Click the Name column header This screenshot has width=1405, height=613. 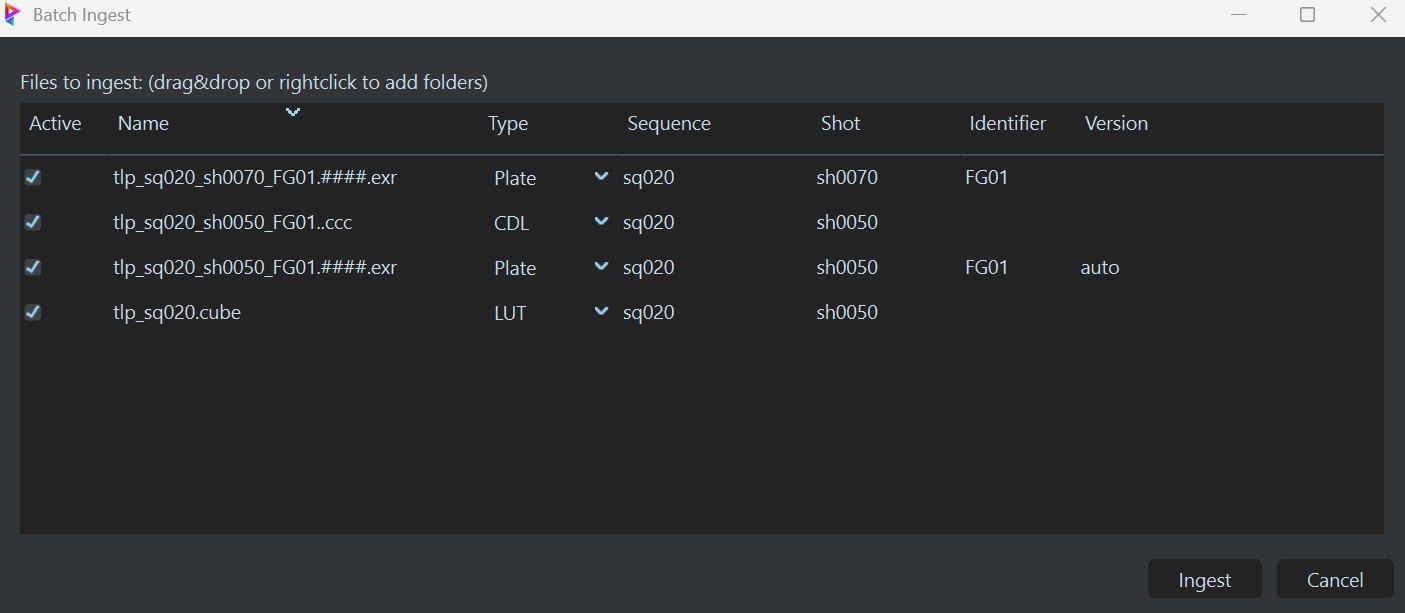point(143,123)
